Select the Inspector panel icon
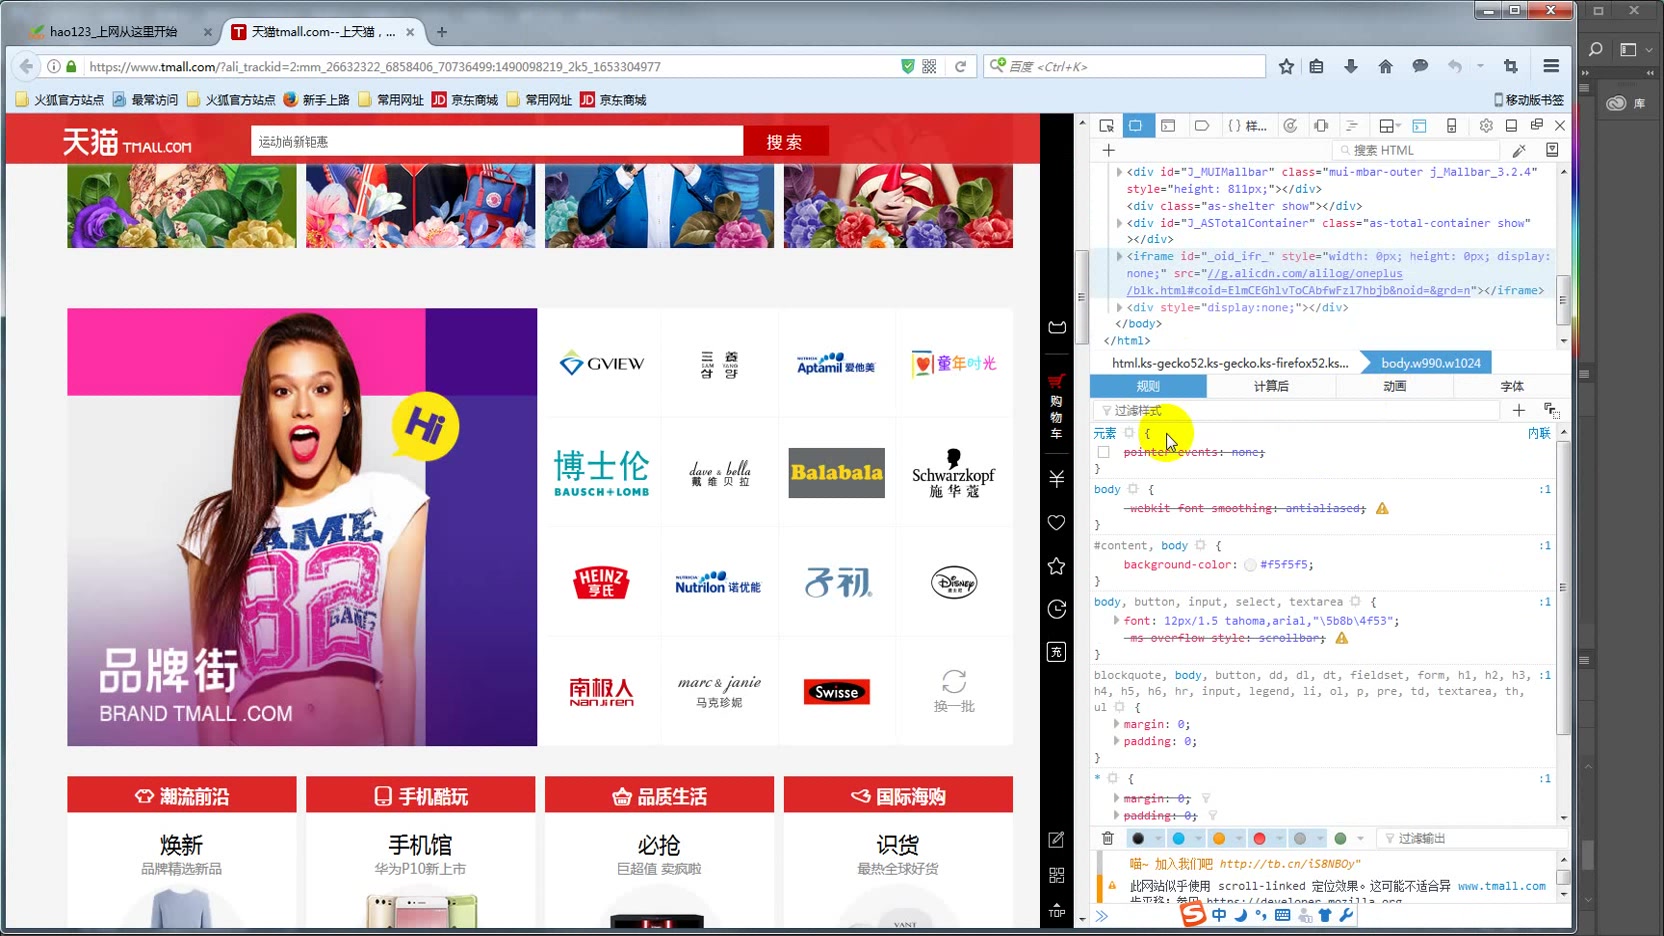 click(x=1135, y=126)
